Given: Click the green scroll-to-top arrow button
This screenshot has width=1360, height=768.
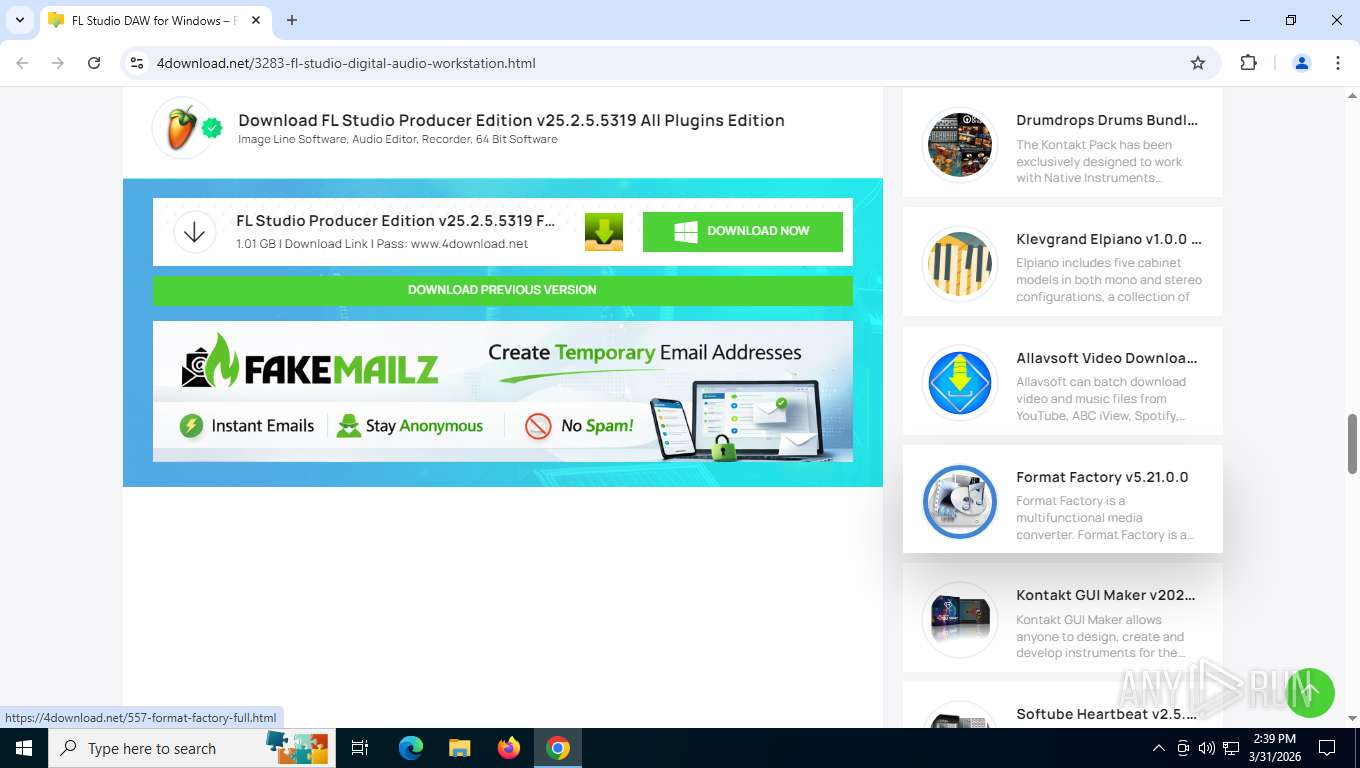Looking at the screenshot, I should point(1310,692).
